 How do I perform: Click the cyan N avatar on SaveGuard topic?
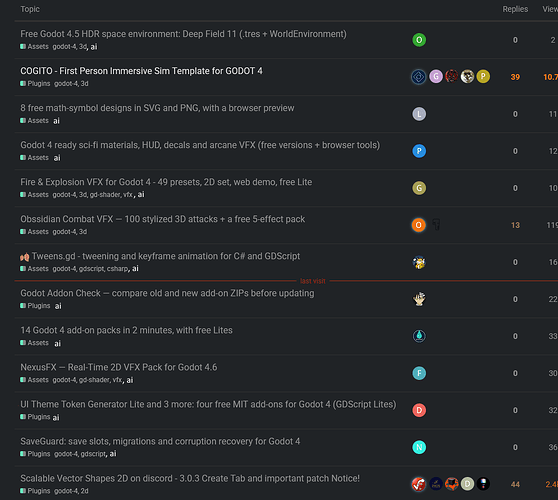point(419,447)
